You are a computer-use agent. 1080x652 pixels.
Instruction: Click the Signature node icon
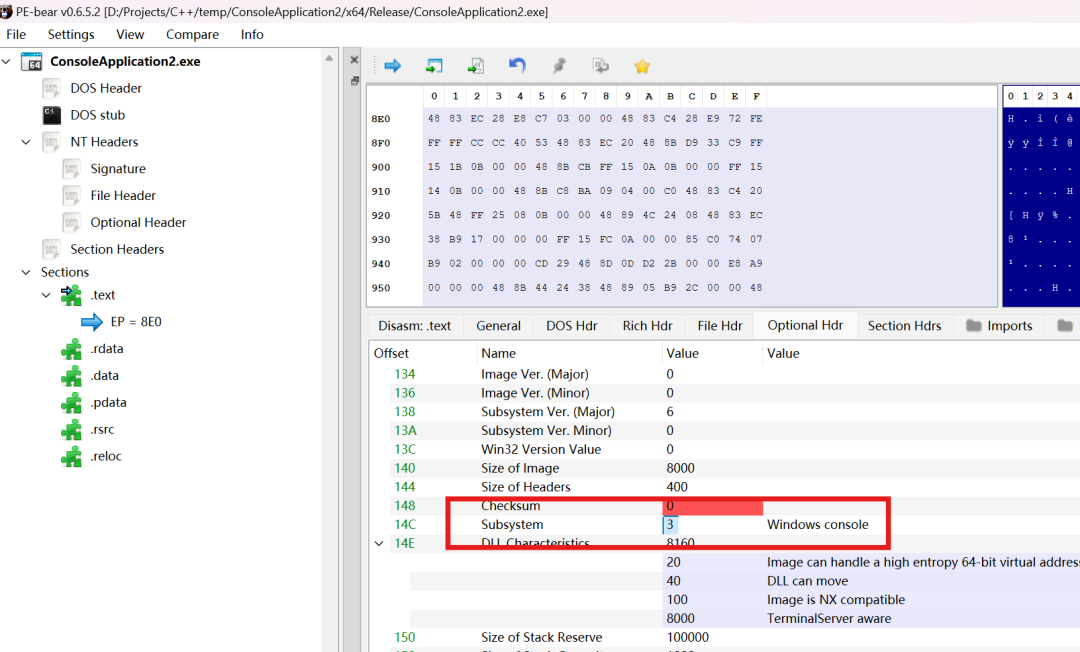72,169
